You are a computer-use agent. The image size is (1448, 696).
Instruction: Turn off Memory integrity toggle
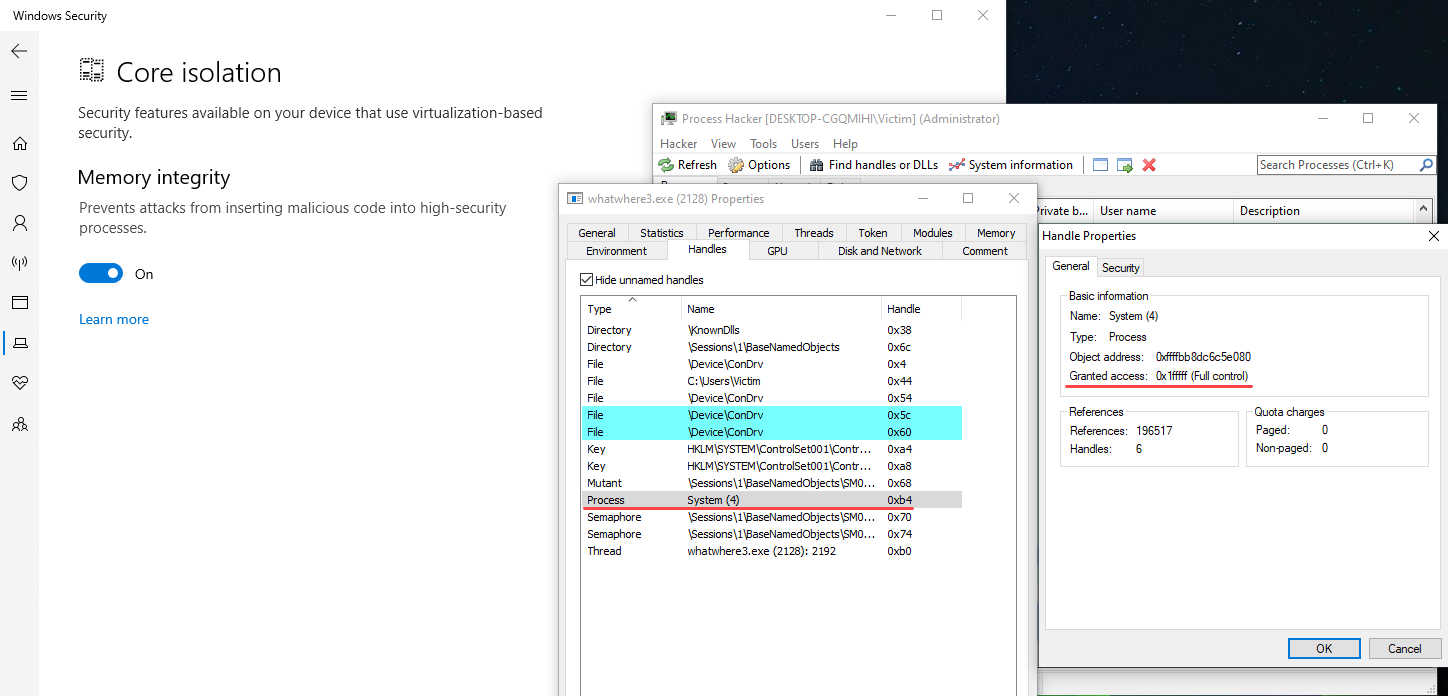click(x=101, y=273)
